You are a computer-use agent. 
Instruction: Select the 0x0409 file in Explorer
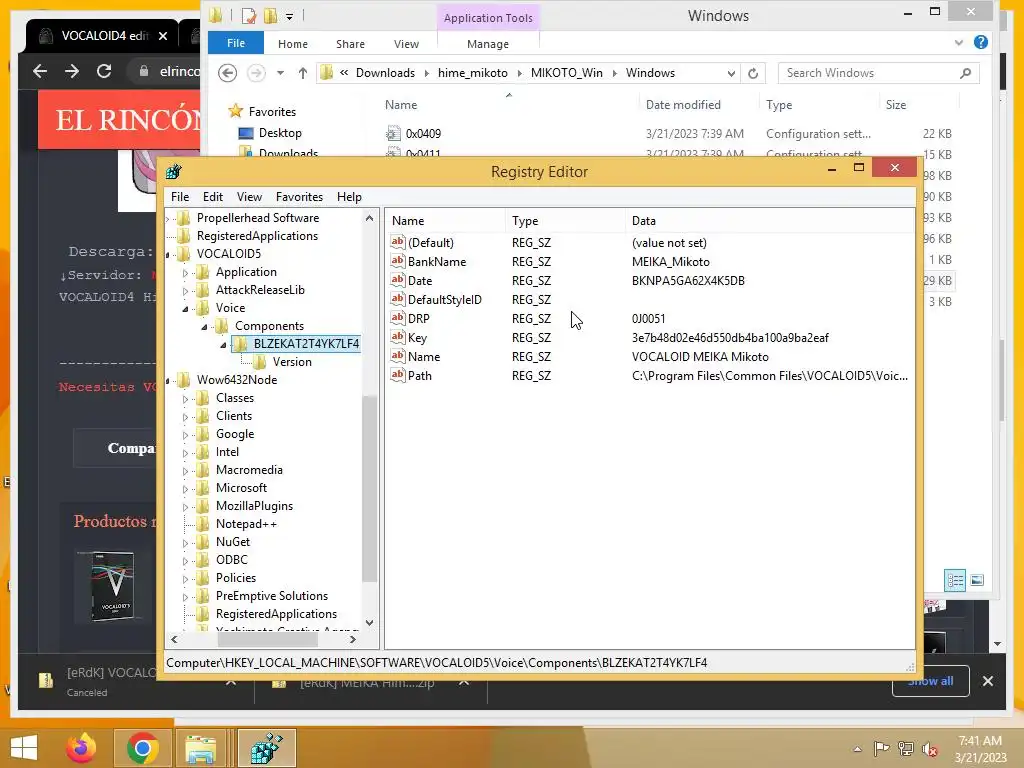click(x=423, y=134)
